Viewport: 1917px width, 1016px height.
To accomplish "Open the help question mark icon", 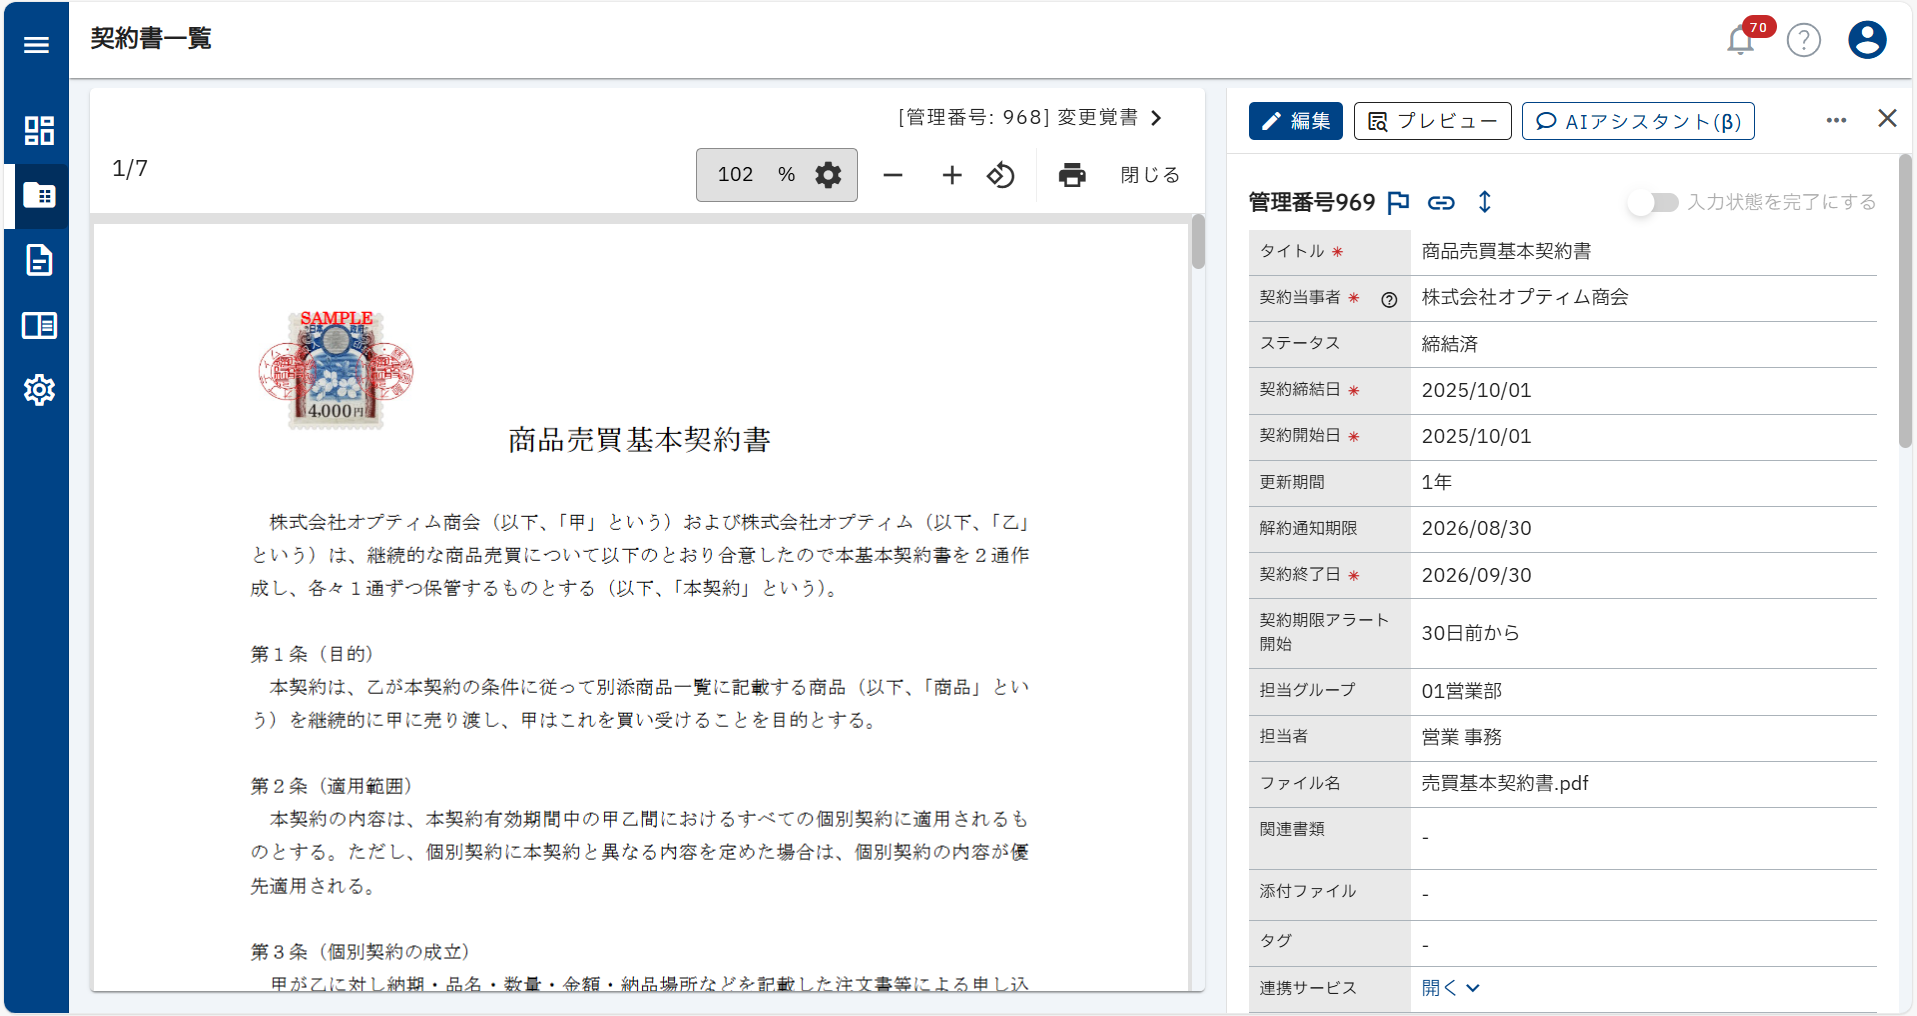I will [x=1803, y=40].
